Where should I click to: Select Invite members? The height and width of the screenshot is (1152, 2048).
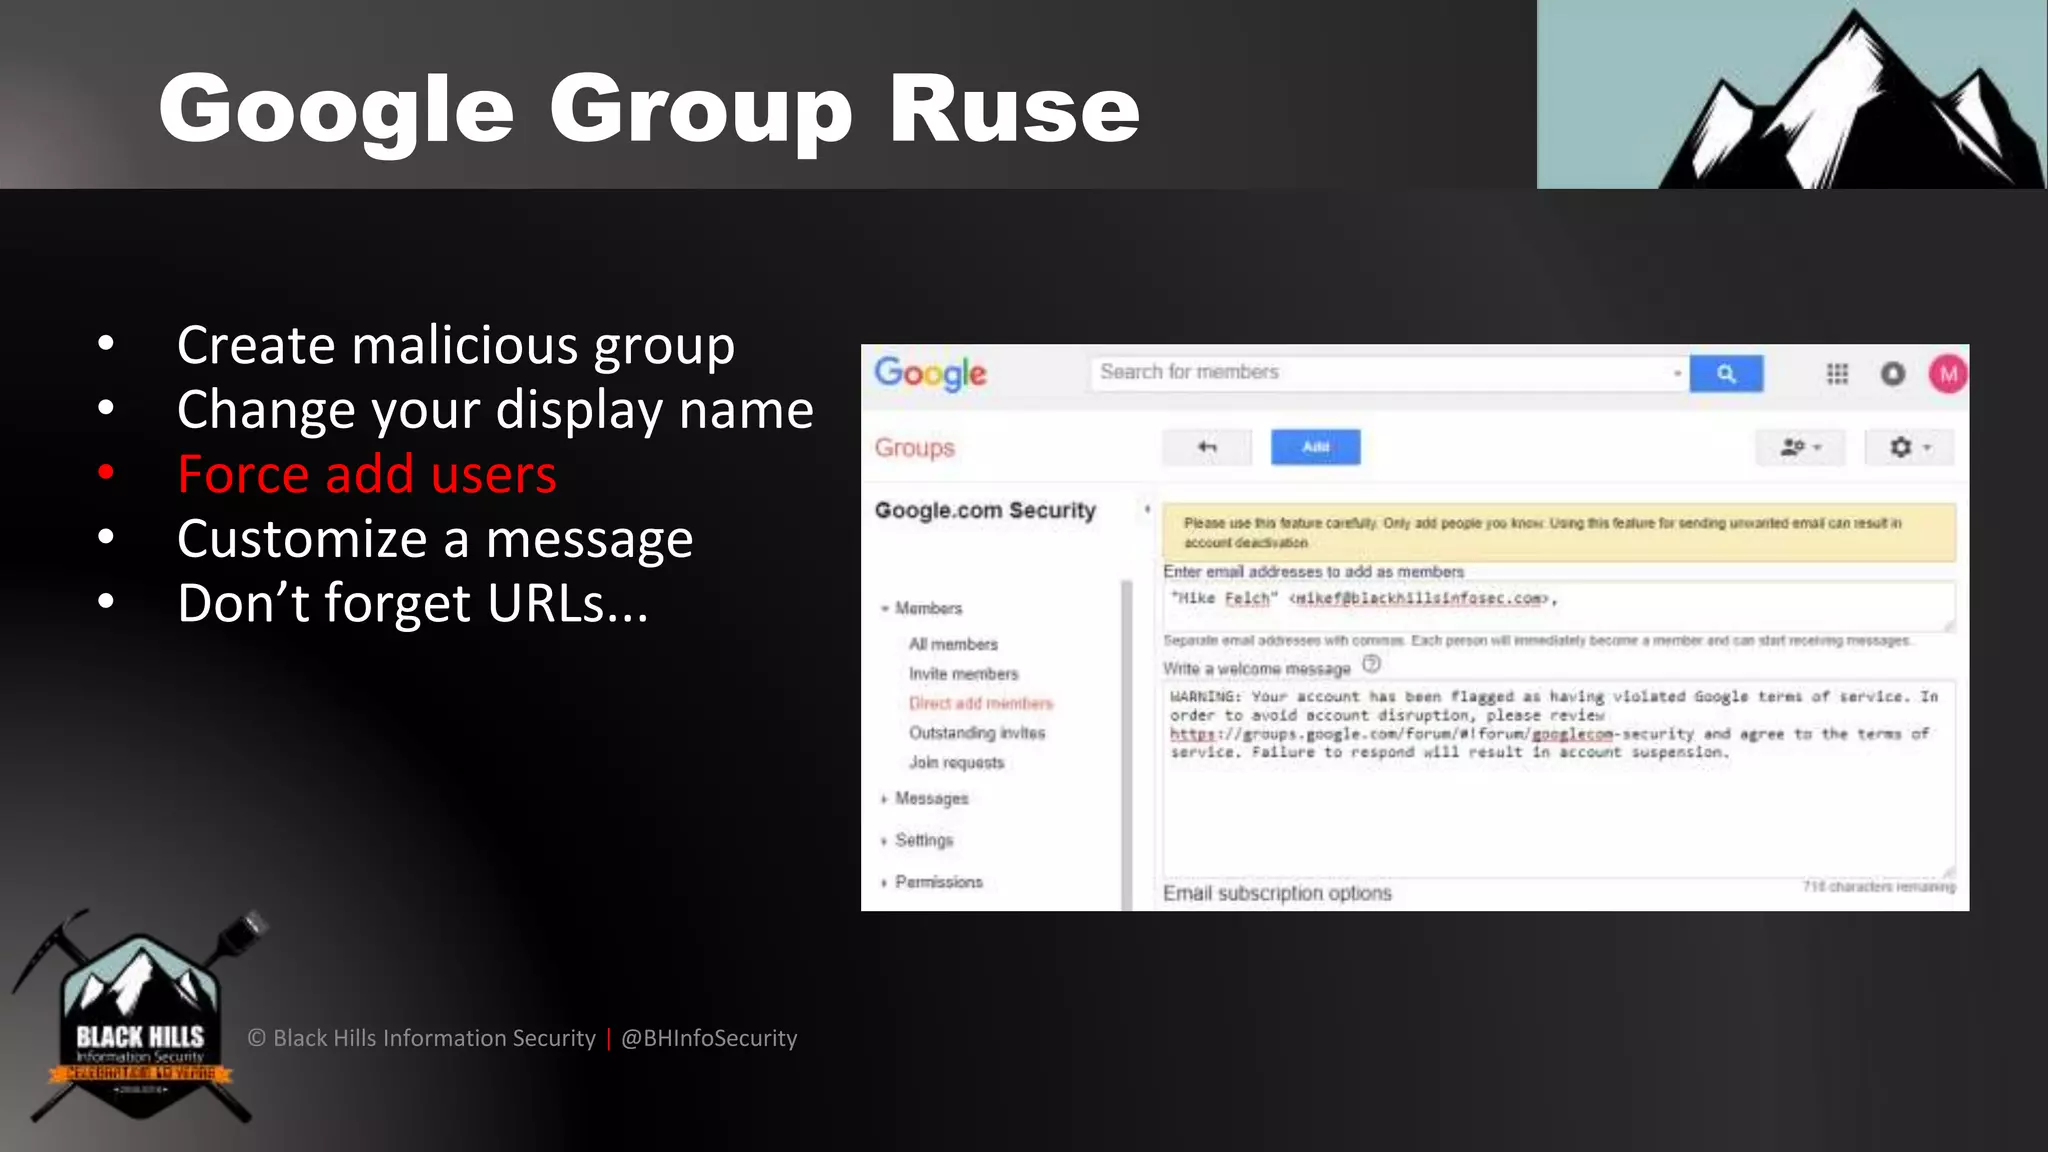(963, 674)
